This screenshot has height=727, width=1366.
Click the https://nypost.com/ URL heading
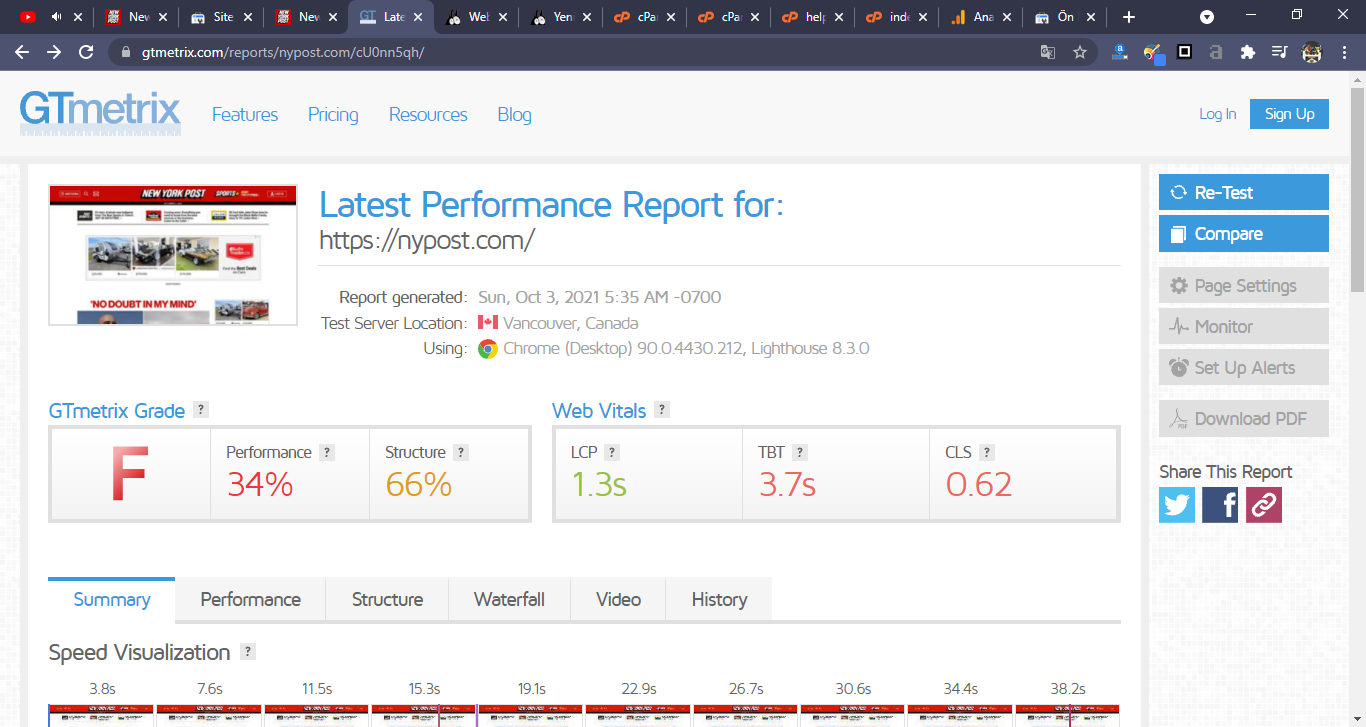(427, 240)
